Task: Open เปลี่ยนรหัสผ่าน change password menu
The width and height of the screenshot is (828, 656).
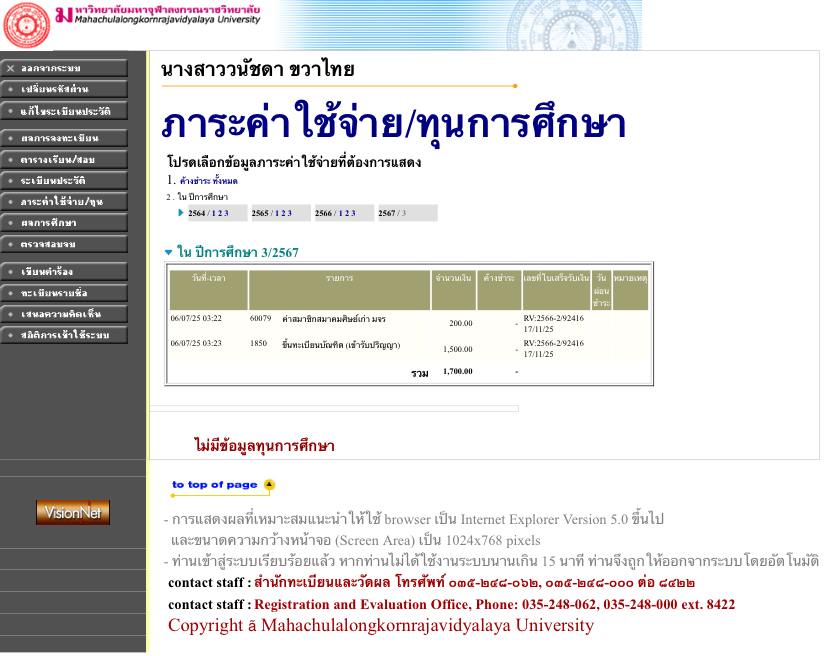Action: [x=64, y=89]
